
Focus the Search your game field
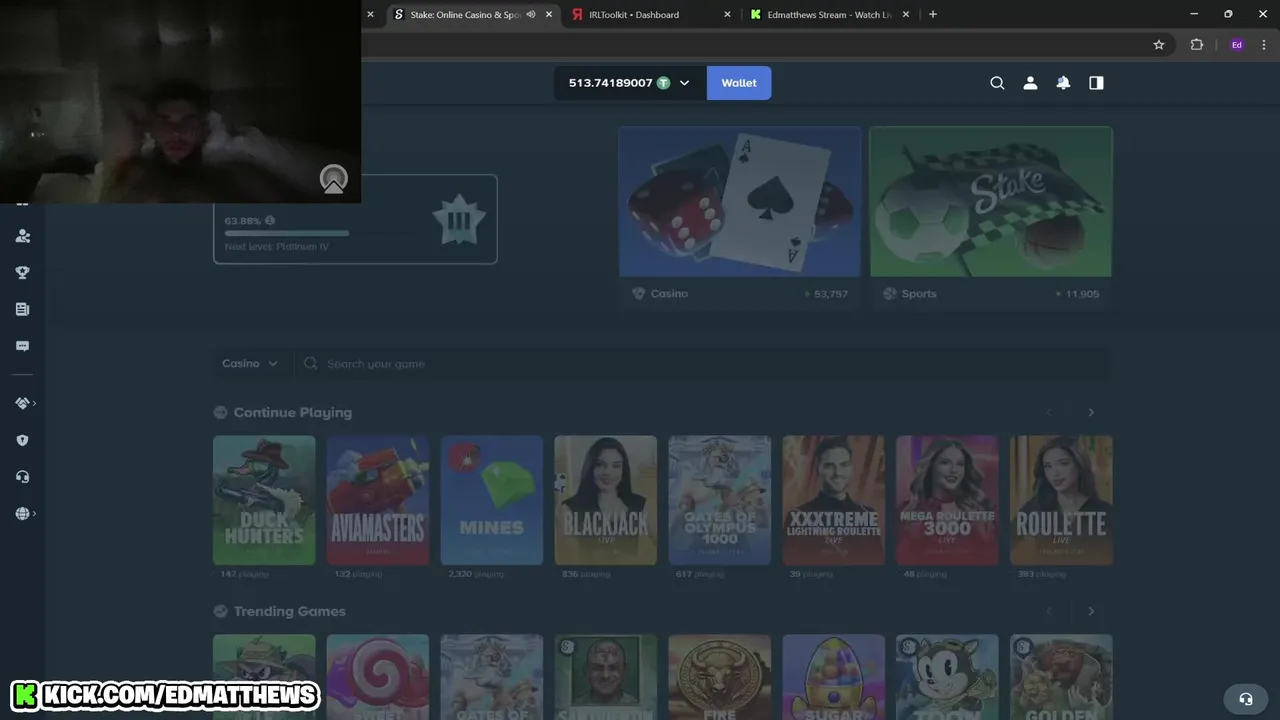(x=705, y=364)
